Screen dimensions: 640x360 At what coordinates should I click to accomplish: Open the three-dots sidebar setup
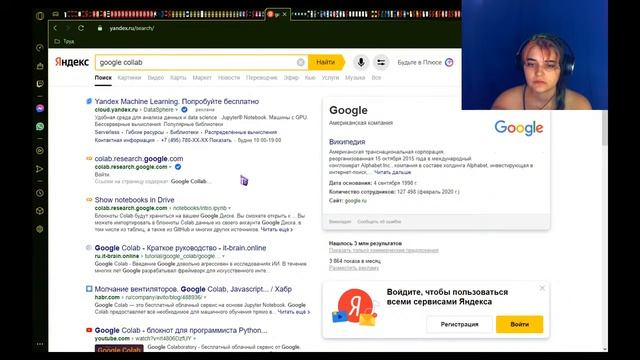[x=40, y=344]
